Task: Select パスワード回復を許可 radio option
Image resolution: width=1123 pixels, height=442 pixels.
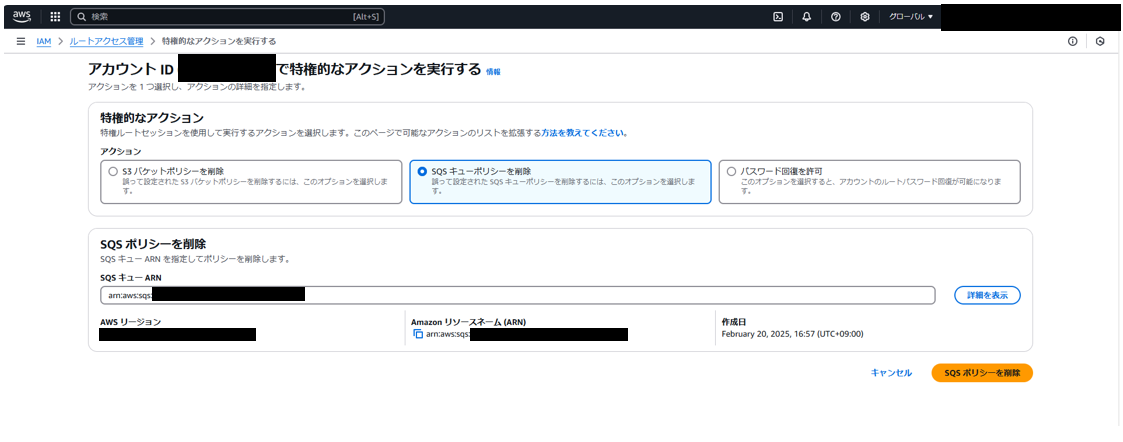Action: tap(731, 172)
